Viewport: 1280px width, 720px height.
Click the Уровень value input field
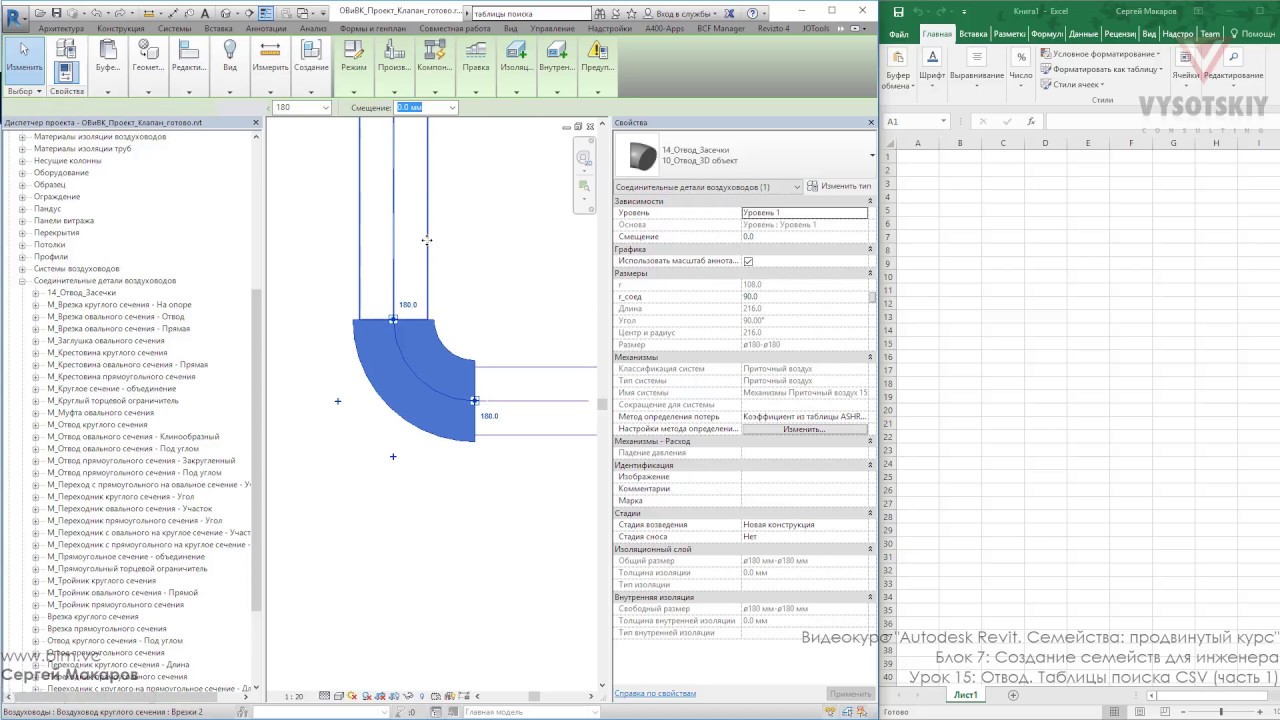[x=804, y=213]
